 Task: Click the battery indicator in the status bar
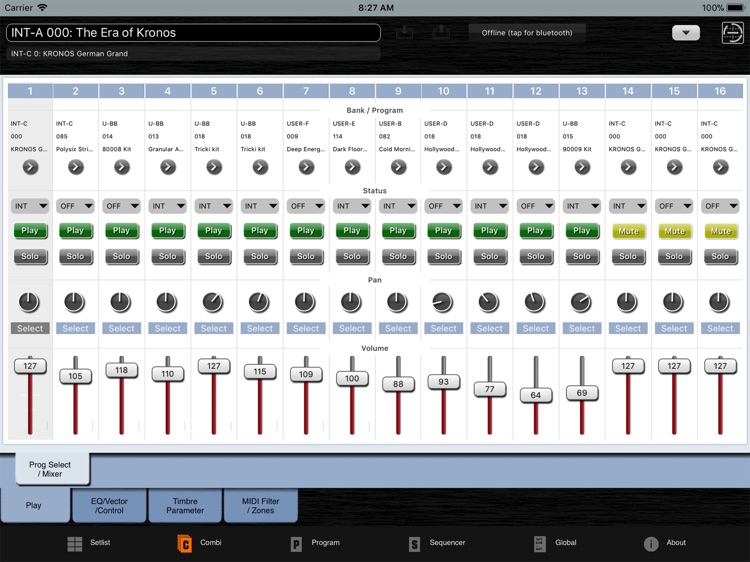pyautogui.click(x=736, y=8)
